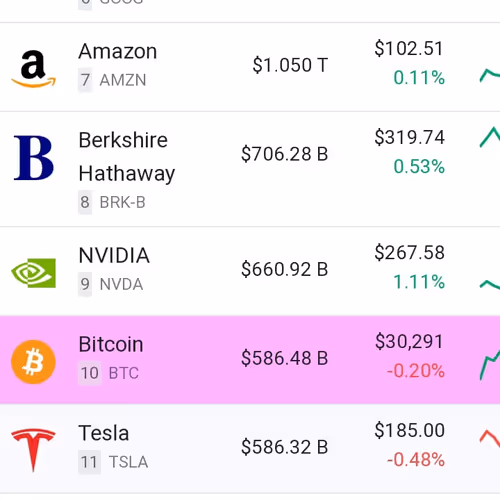The image size is (500, 500).
Task: Click NVIDIA's $660.92 B market cap
Action: pyautogui.click(x=285, y=269)
